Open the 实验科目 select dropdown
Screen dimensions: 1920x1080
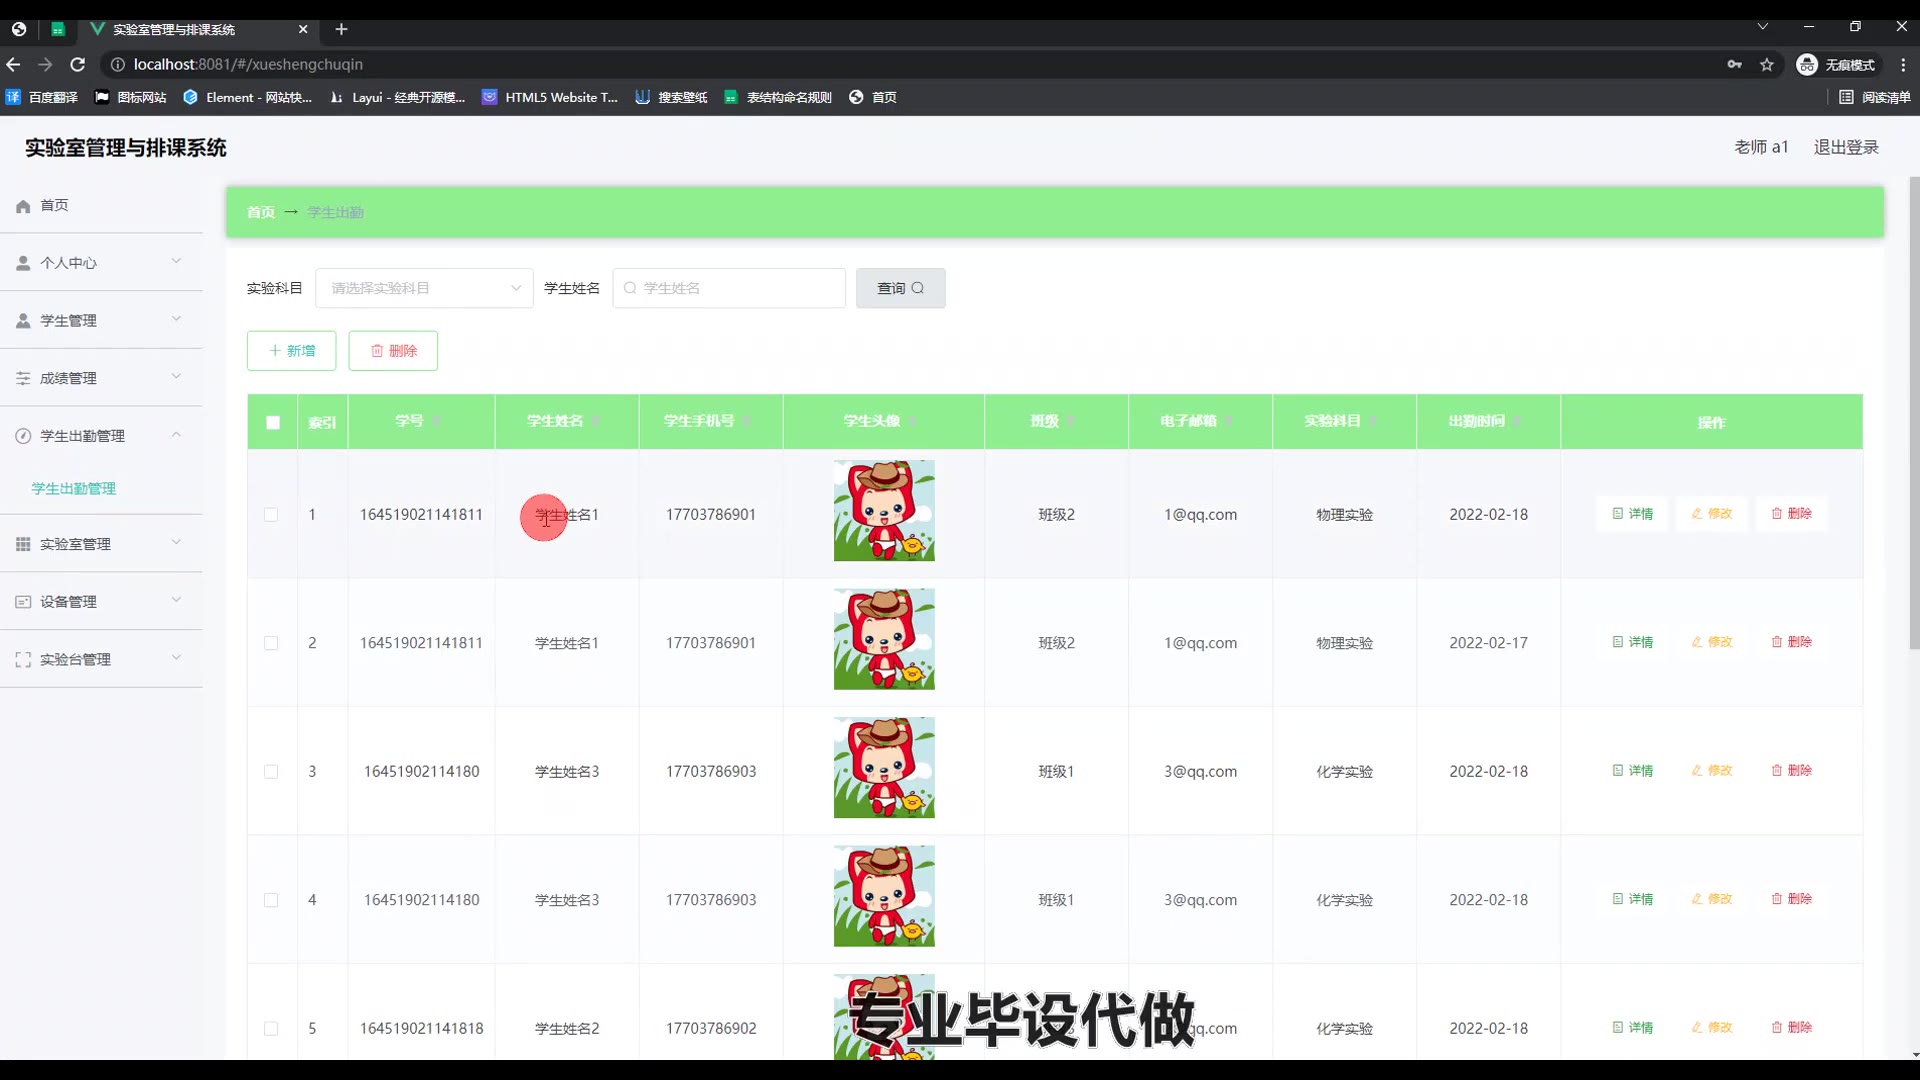pyautogui.click(x=424, y=288)
